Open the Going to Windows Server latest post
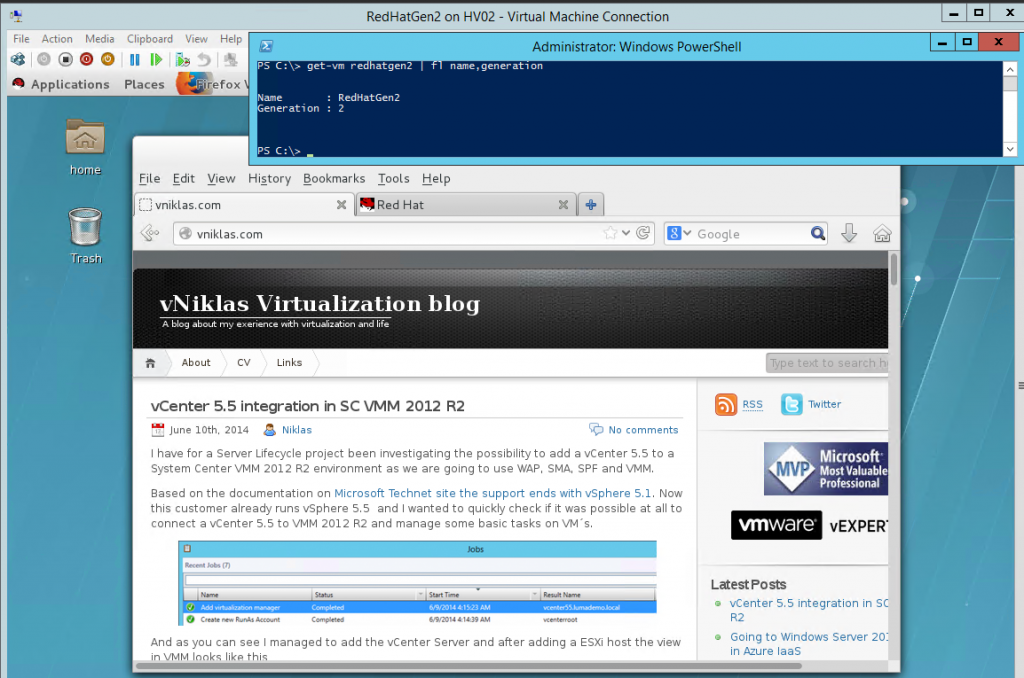This screenshot has width=1024, height=678. (x=809, y=643)
